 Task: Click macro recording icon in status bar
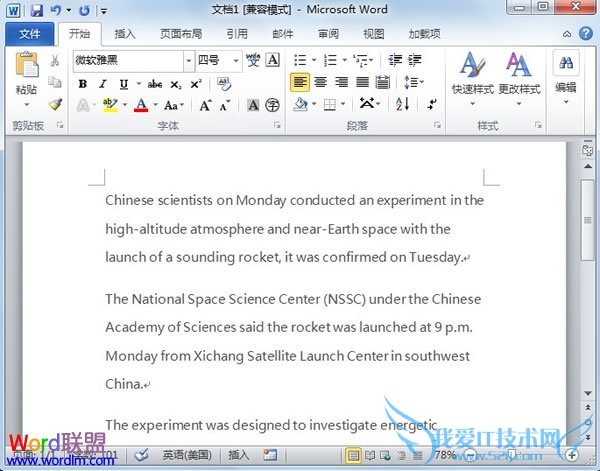270,455
